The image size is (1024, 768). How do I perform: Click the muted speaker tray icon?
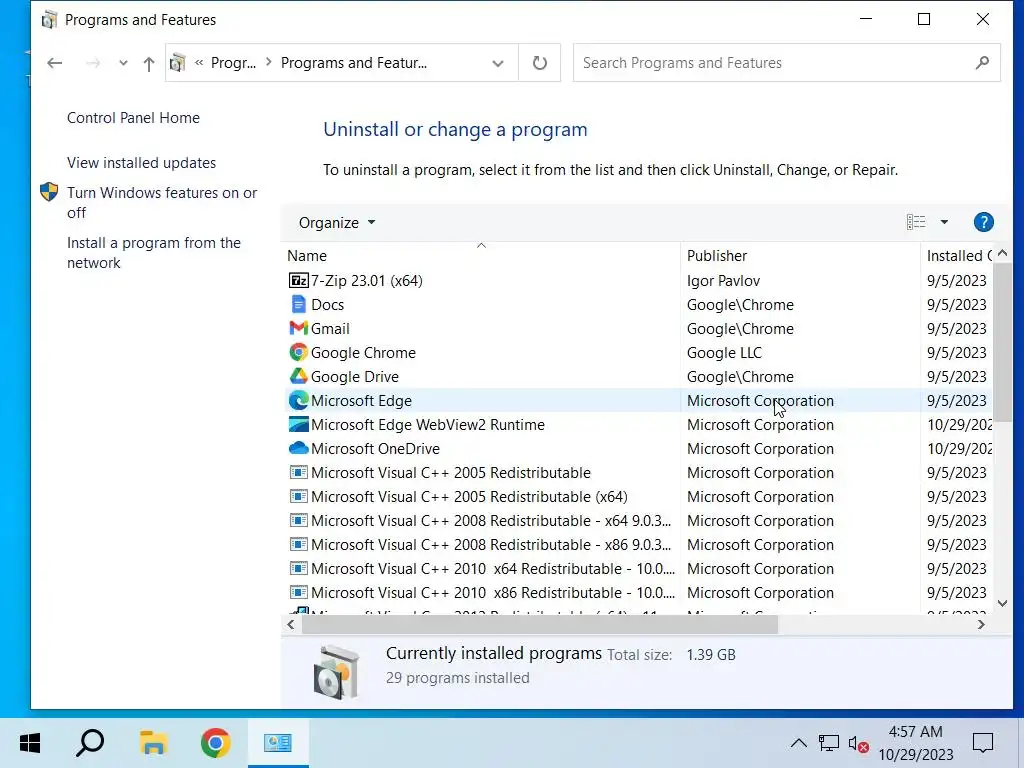tap(858, 743)
